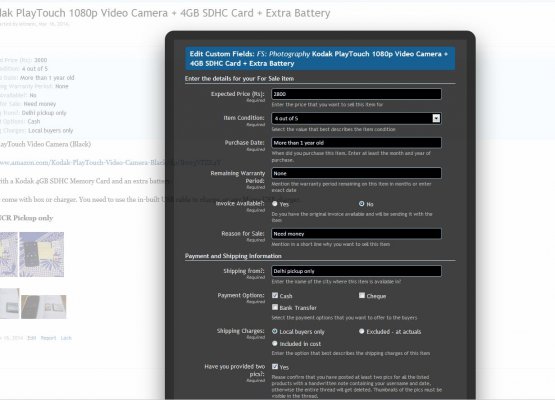
Task: Click the Remaining Warranty Period field
Action: [x=356, y=173]
